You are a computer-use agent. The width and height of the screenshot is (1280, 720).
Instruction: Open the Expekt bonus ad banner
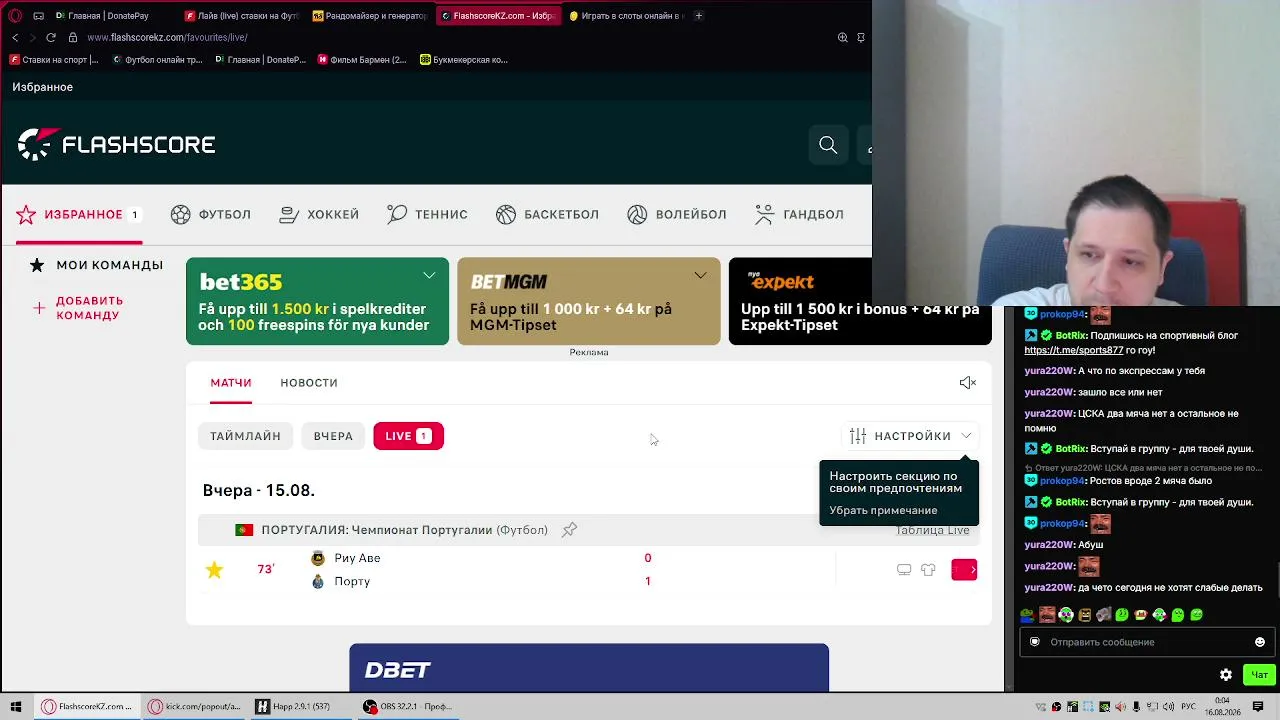(860, 301)
